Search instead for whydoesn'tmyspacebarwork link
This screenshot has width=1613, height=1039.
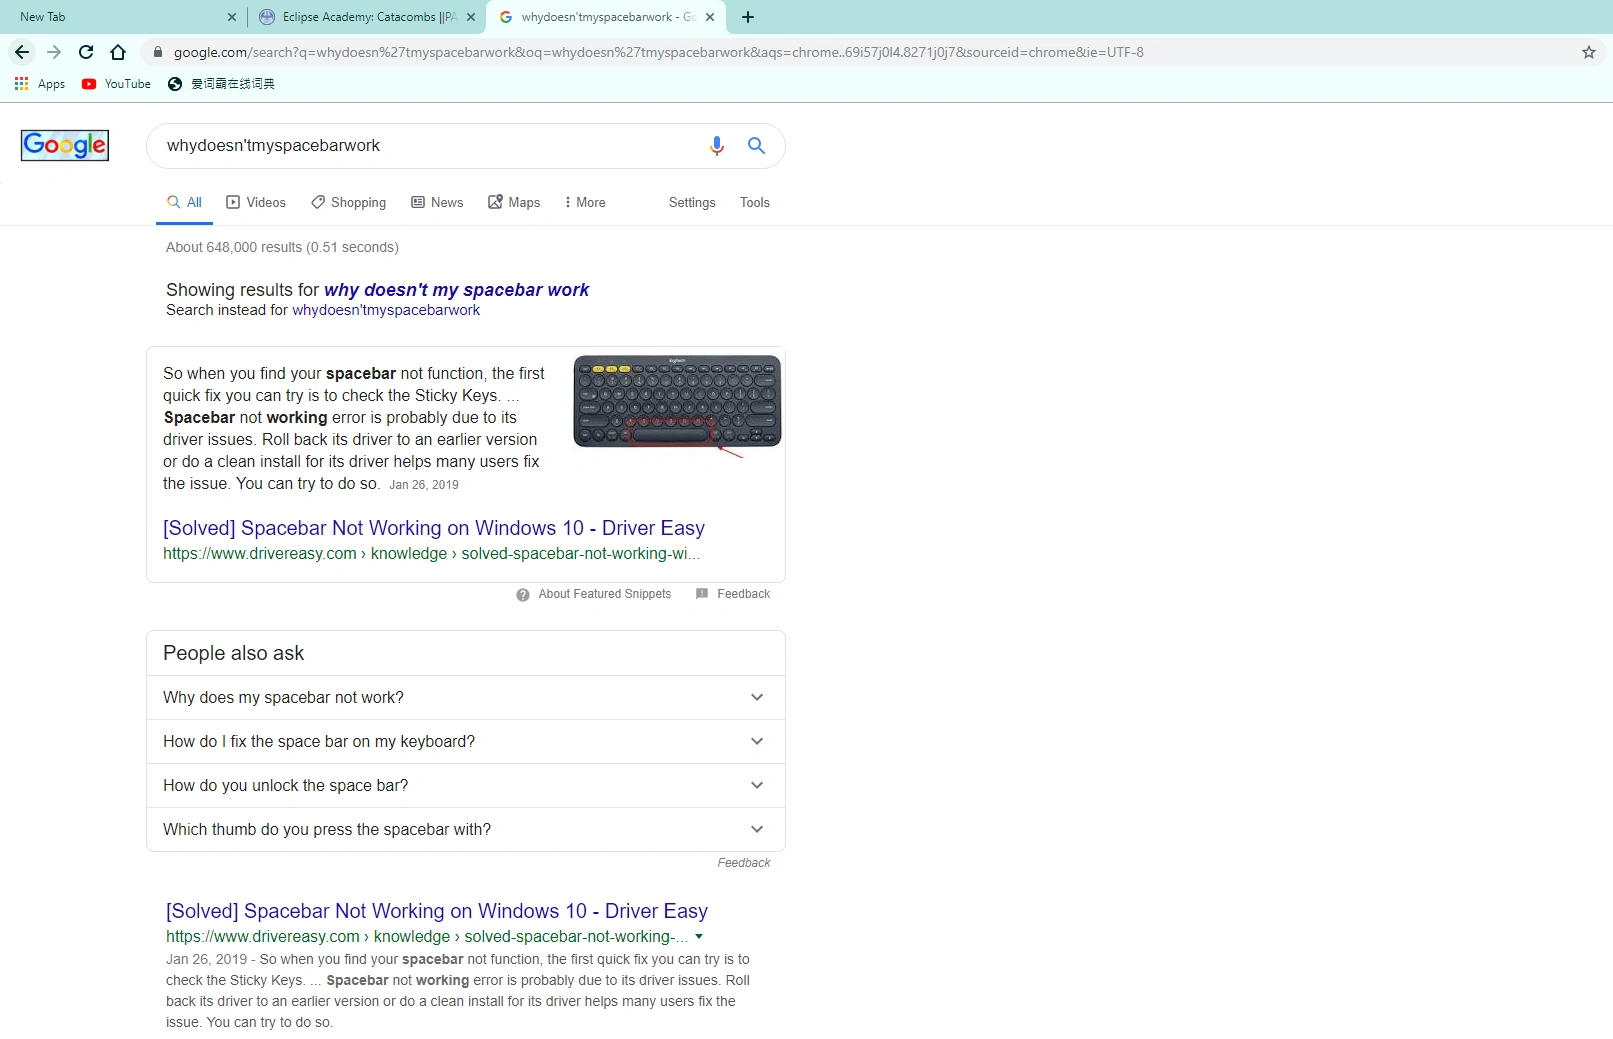385,310
